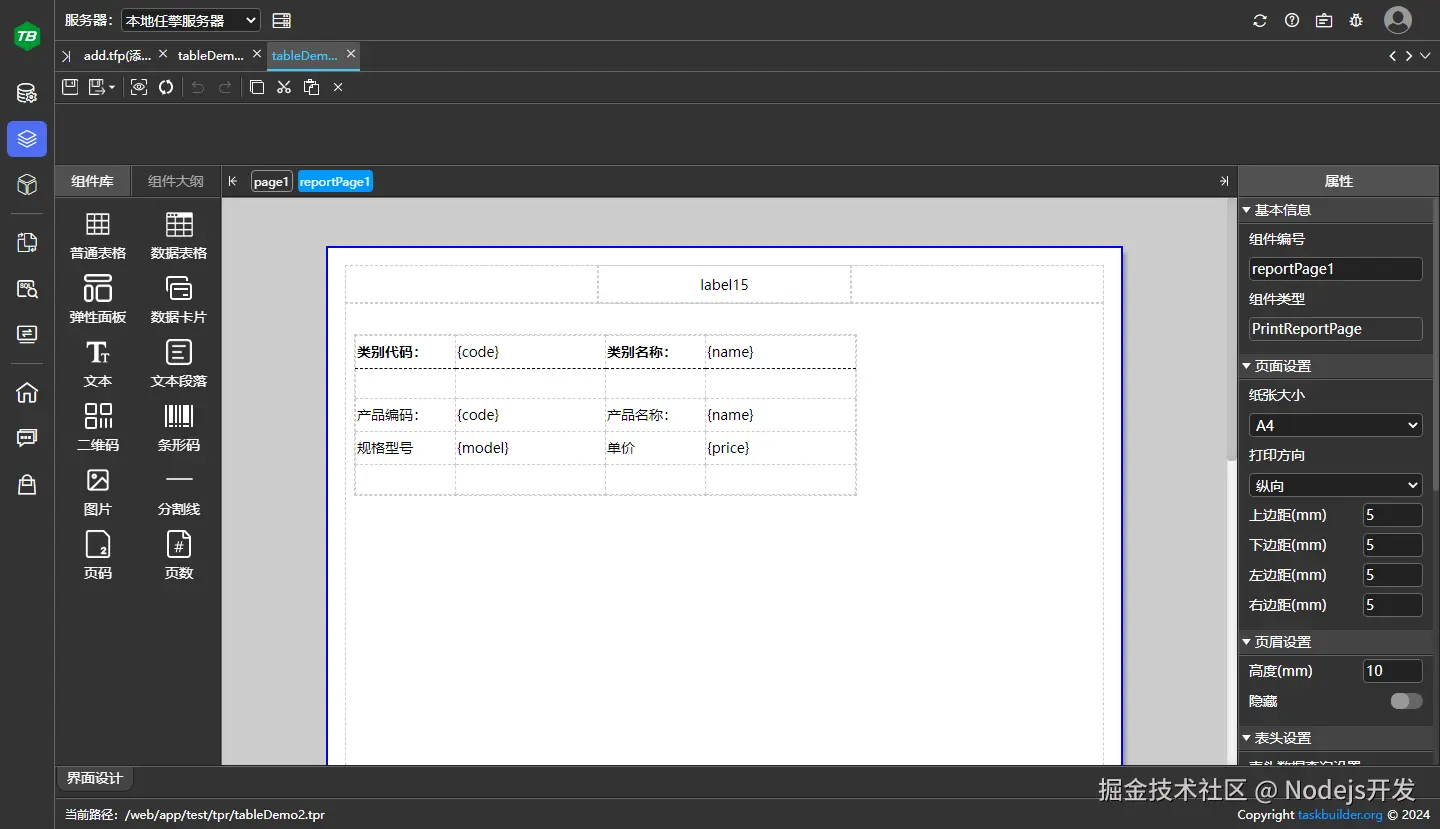The height and width of the screenshot is (829, 1440).
Task: Click the 界面设计 button
Action: [x=95, y=778]
